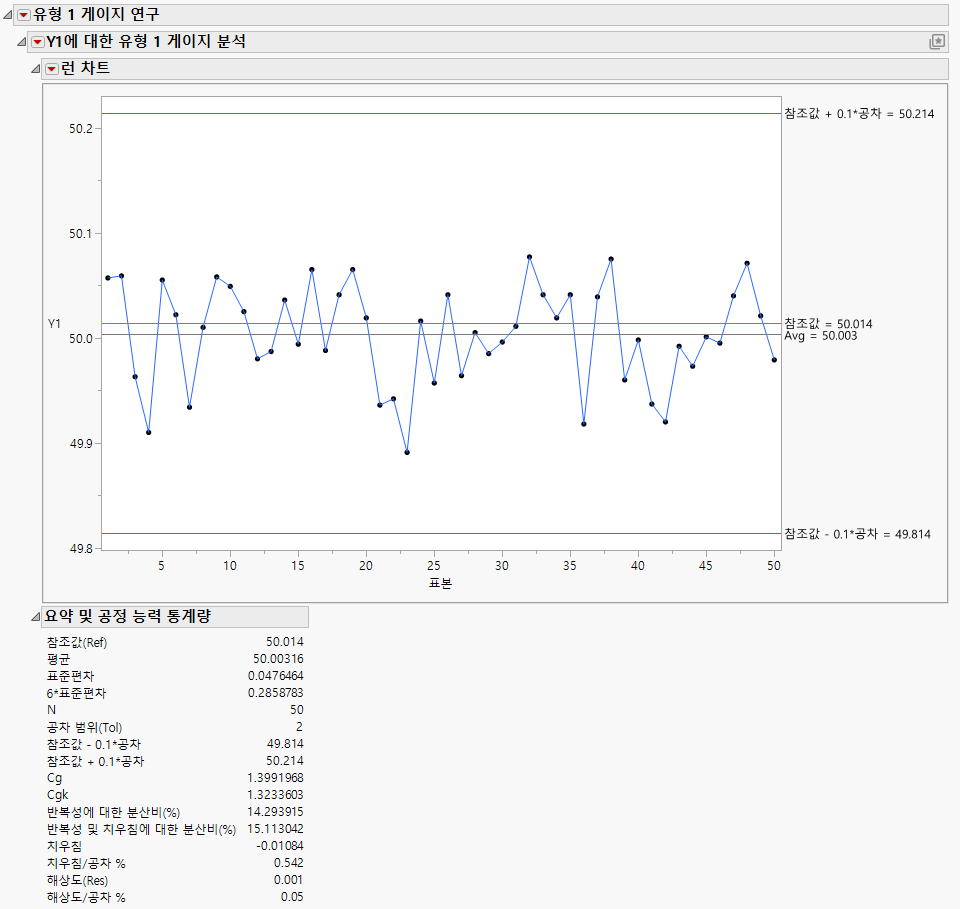Image resolution: width=960 pixels, height=909 pixels.
Task: Select the highest data point near sample 32
Action: coord(528,257)
